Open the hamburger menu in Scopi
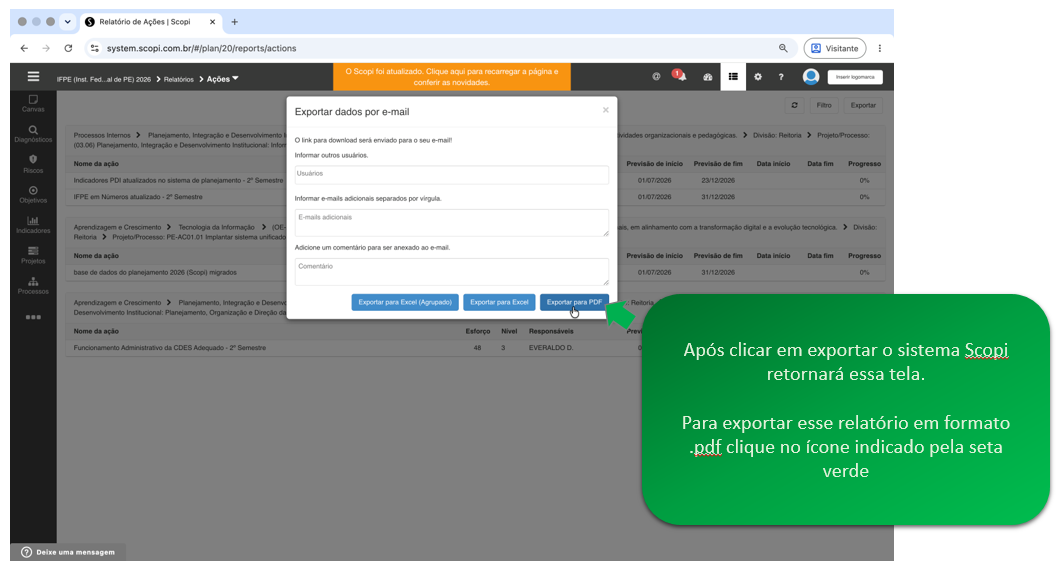The width and height of the screenshot is (1061, 581). click(33, 76)
